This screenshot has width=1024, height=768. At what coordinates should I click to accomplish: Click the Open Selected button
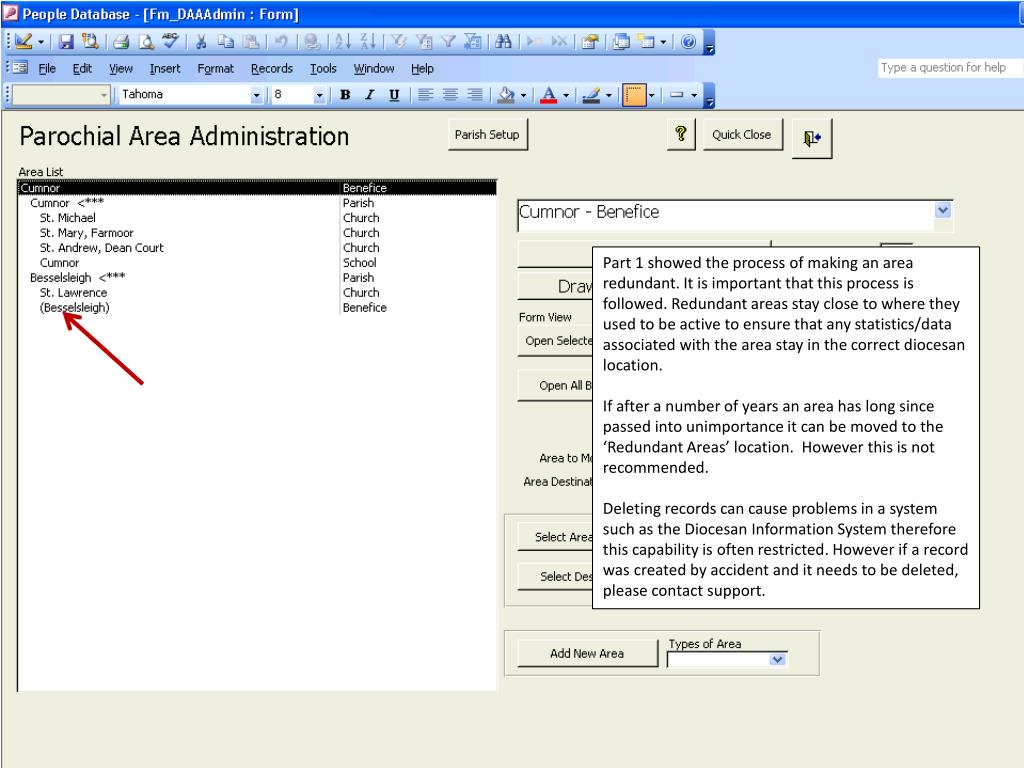point(556,341)
